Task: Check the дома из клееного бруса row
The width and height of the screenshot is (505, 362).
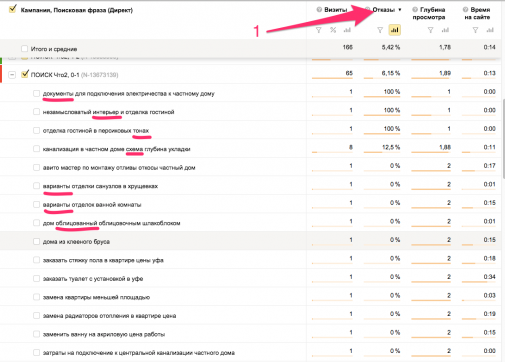Action: click(x=36, y=241)
